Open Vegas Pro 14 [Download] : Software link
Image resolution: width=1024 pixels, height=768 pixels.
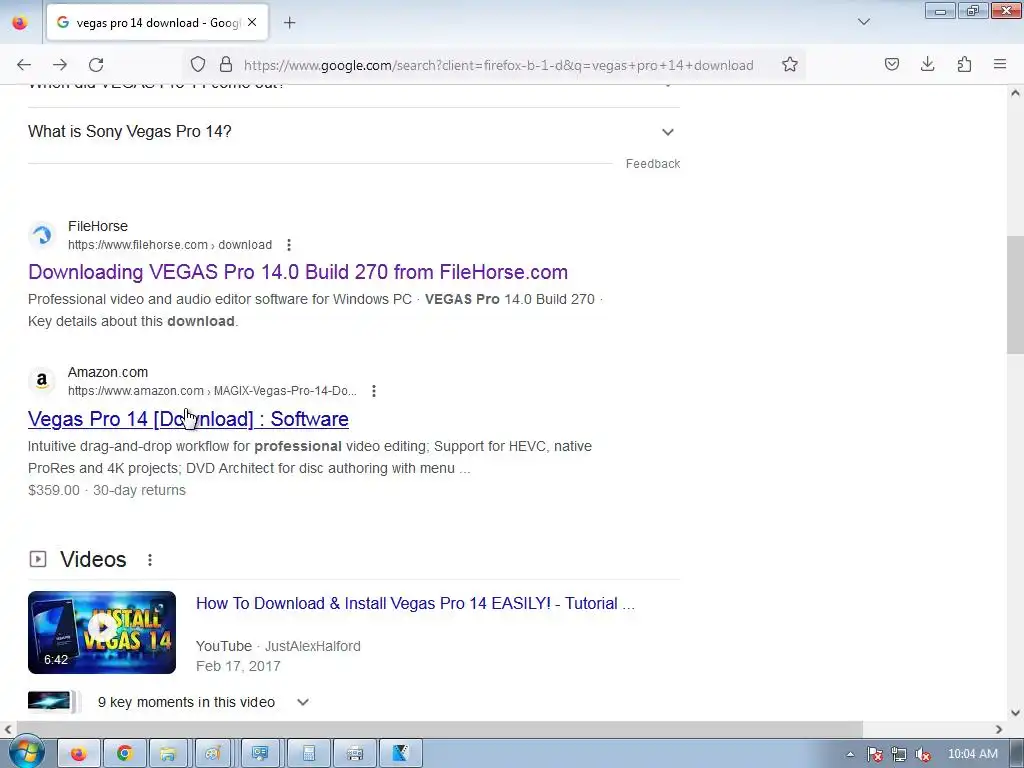pyautogui.click(x=188, y=419)
